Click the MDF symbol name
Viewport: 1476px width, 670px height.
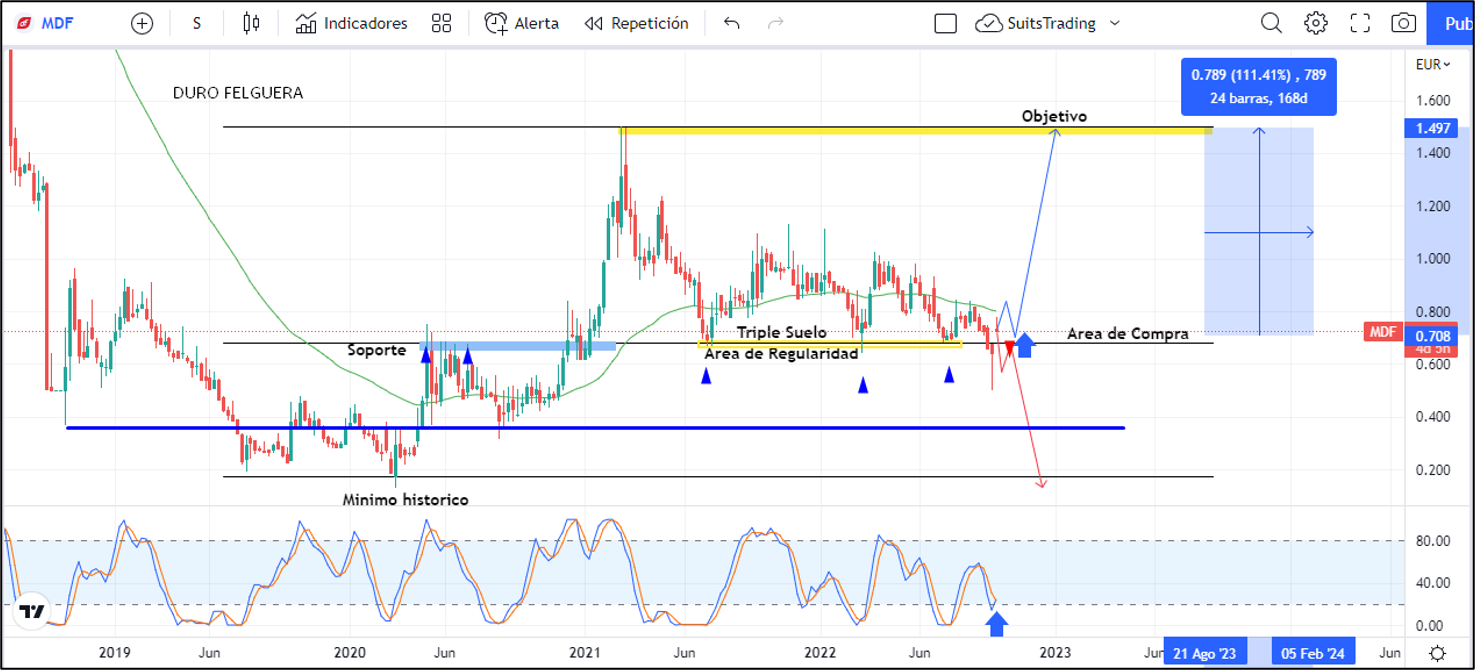point(56,23)
